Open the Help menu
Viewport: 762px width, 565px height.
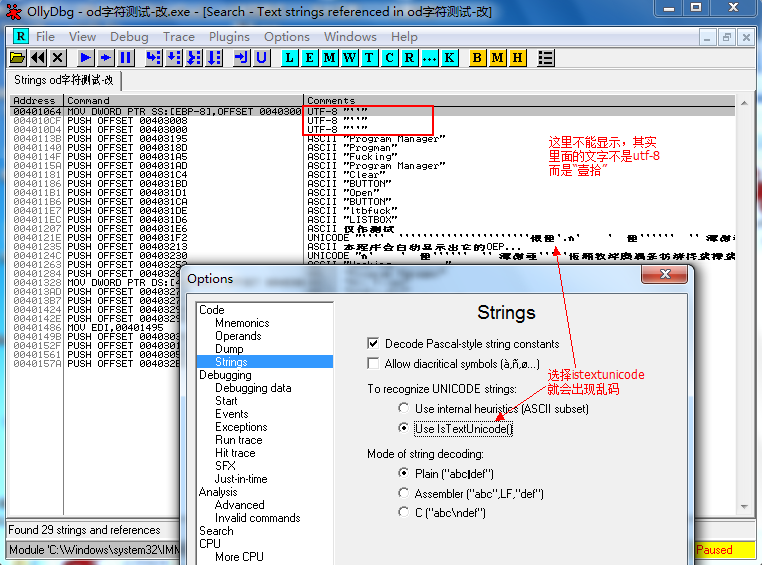pyautogui.click(x=404, y=37)
